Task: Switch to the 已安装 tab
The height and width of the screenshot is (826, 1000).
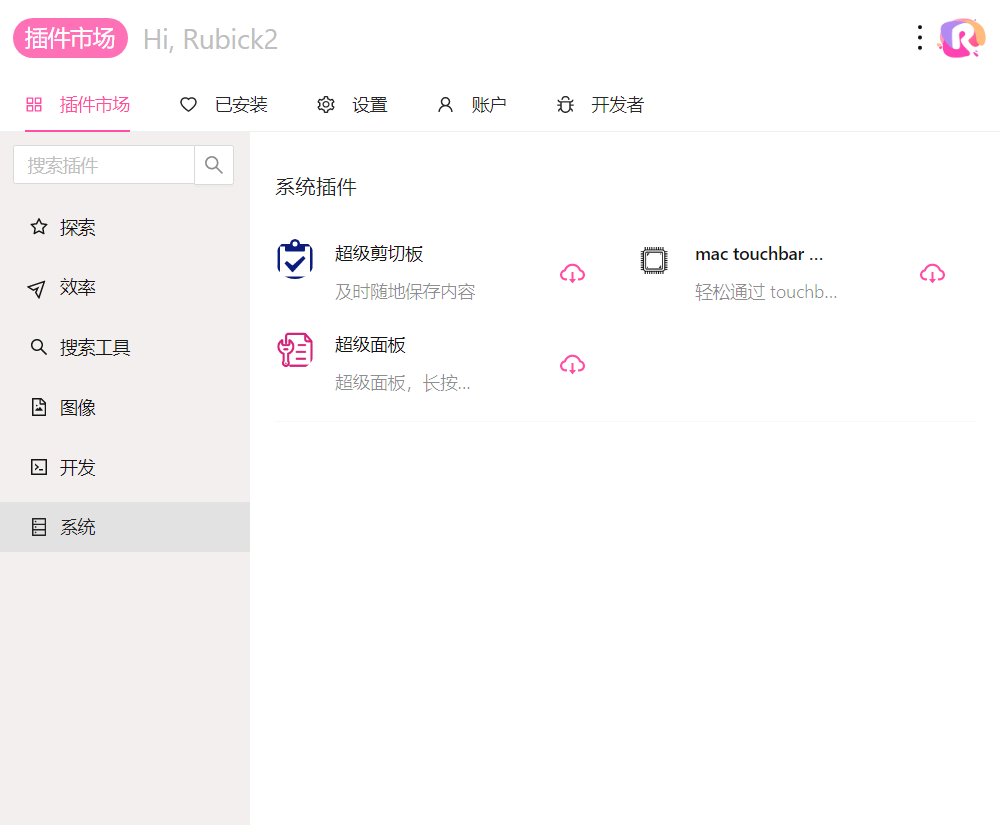Action: tap(224, 105)
